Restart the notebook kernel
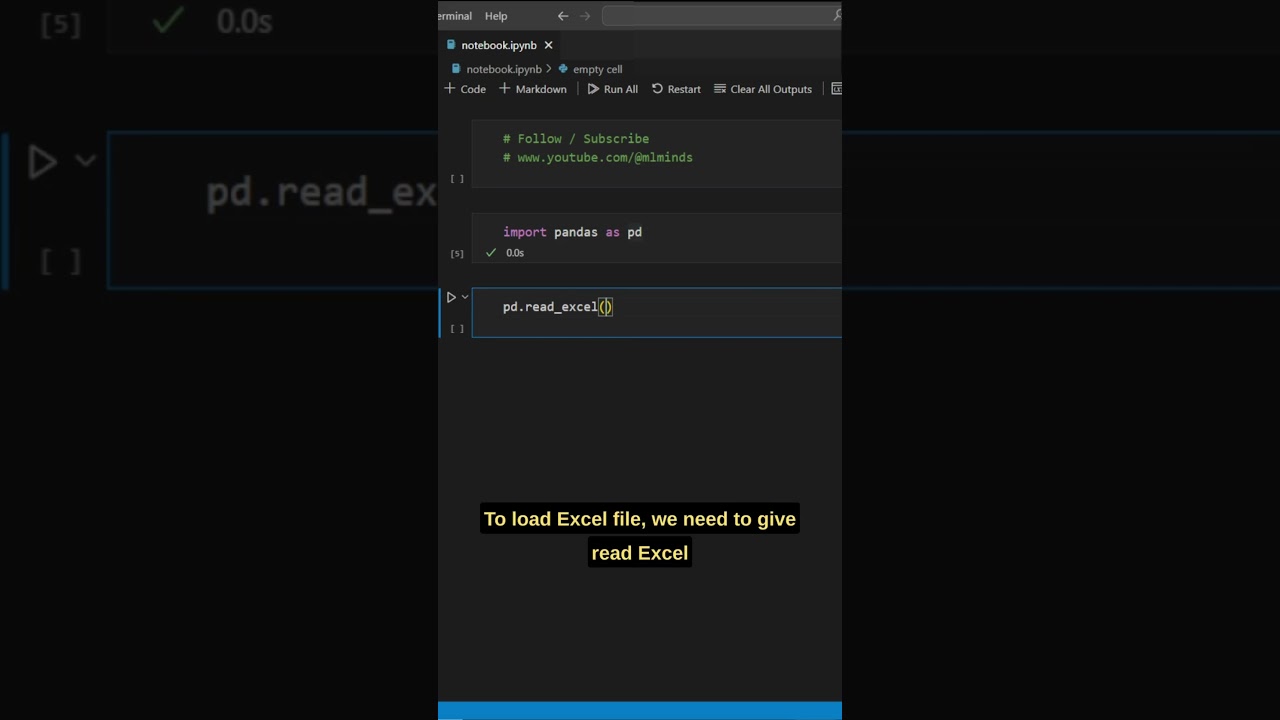 click(x=676, y=89)
